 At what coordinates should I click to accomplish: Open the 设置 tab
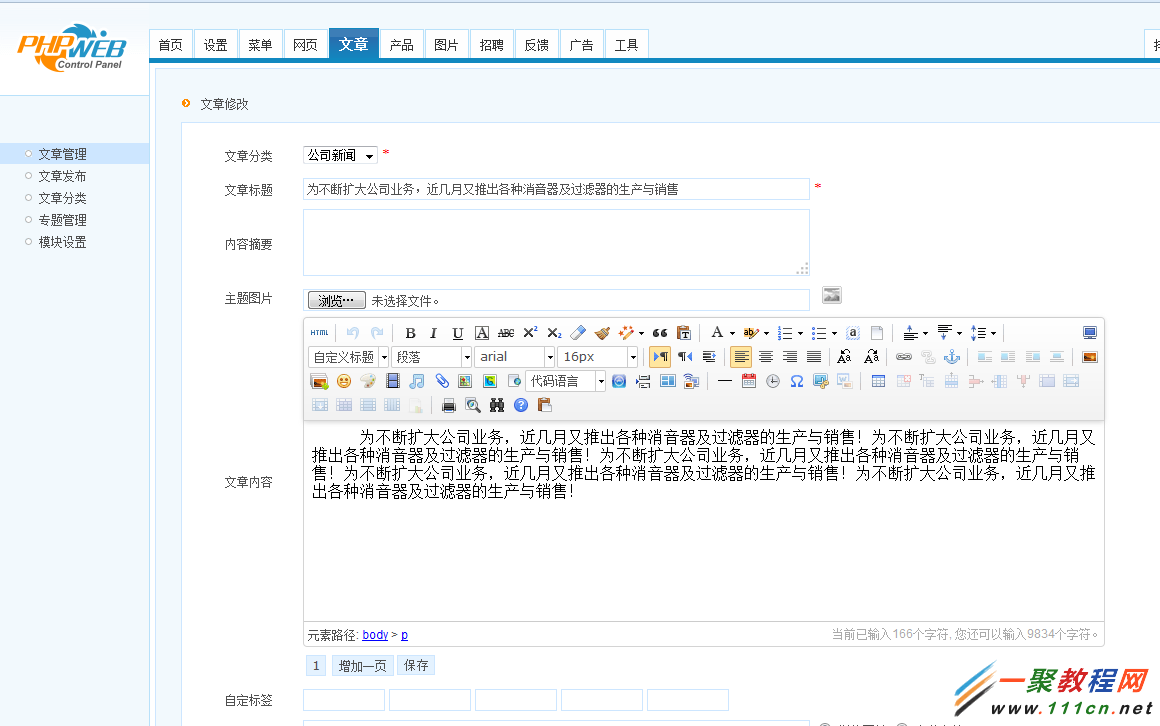point(215,45)
